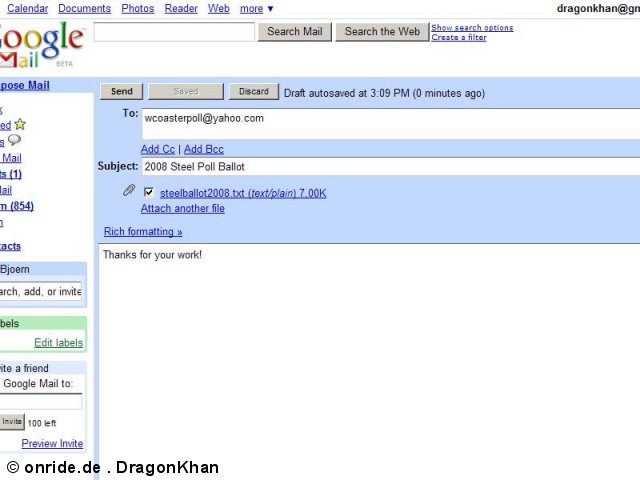Uncheck the steelballot2008.txt attachment checkbox
This screenshot has height=480, width=640.
[149, 192]
